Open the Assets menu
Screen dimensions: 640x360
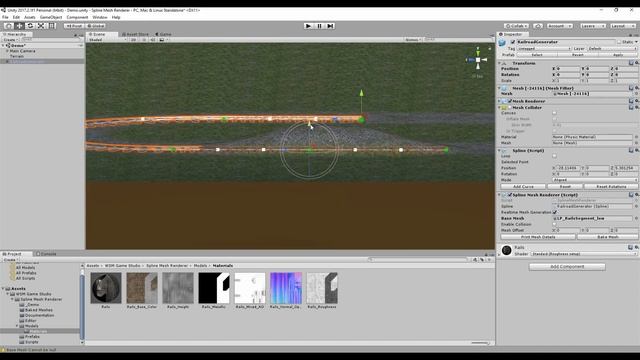click(30, 17)
